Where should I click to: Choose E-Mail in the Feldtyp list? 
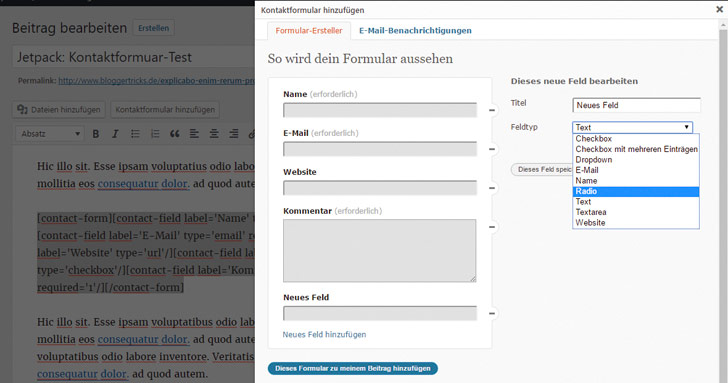pyautogui.click(x=636, y=170)
